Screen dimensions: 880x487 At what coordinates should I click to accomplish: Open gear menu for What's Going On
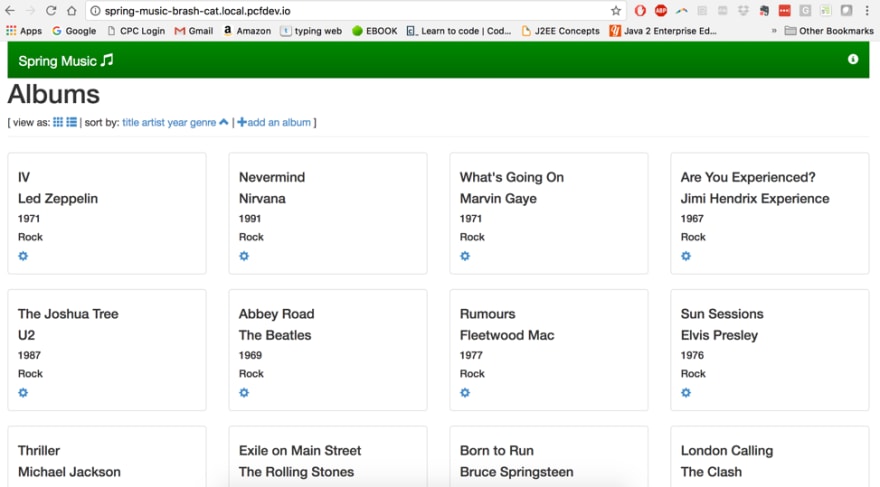coord(465,256)
